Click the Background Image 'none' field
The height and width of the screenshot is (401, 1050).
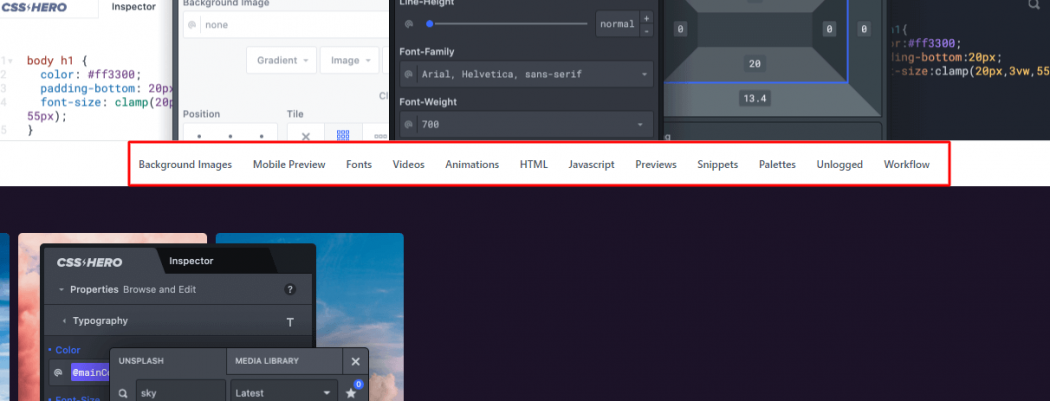pos(286,25)
